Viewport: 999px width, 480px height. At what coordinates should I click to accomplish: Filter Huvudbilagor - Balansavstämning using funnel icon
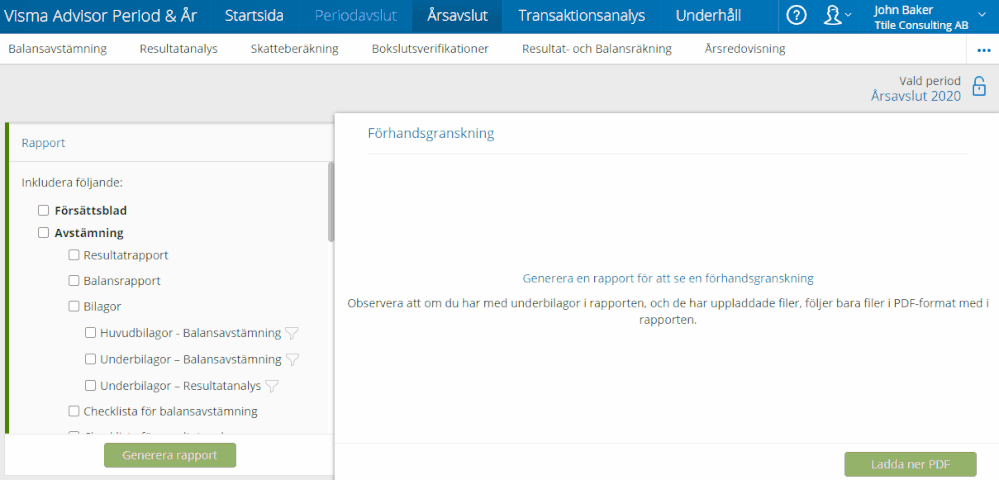click(292, 334)
